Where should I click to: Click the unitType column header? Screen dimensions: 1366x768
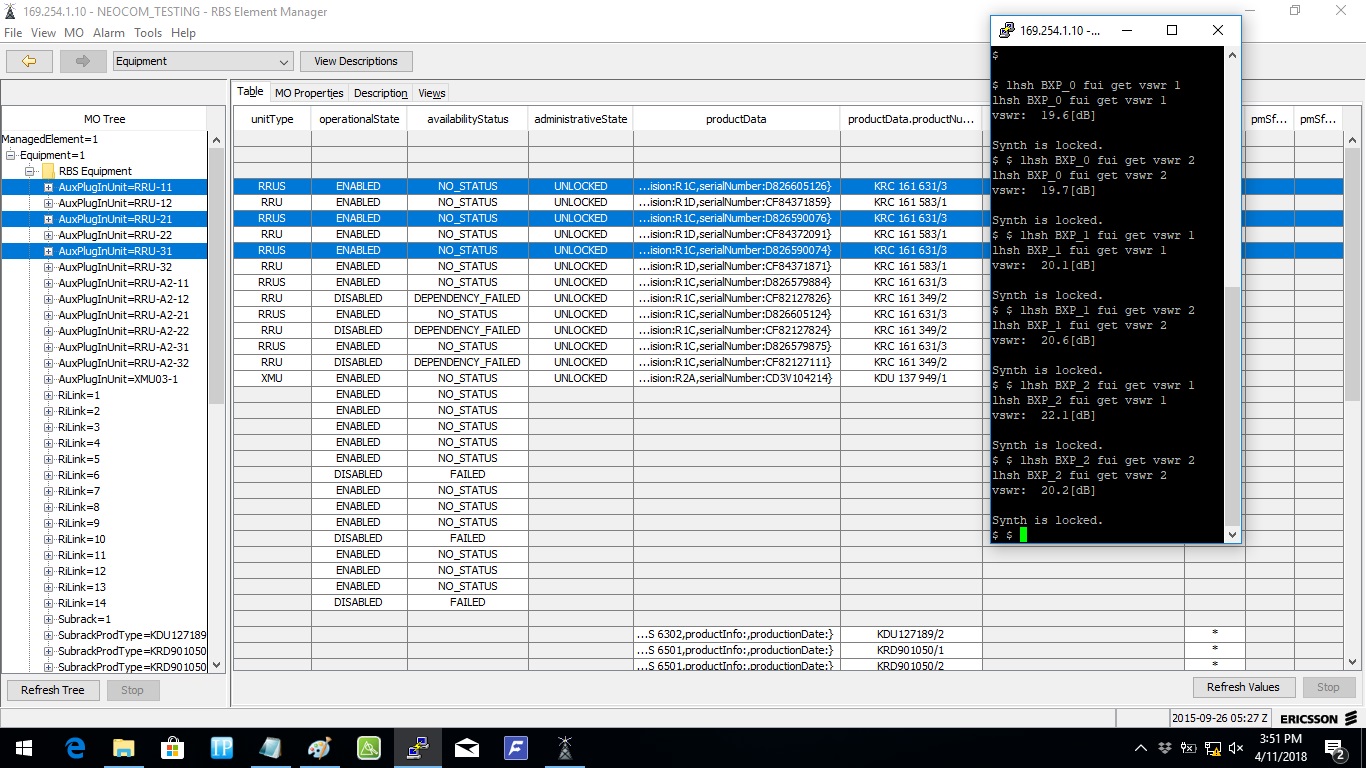[272, 119]
